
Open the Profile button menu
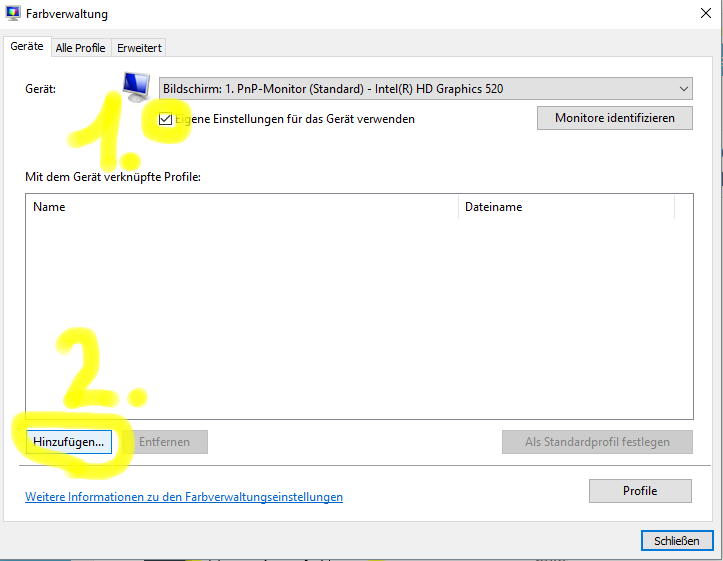point(640,491)
